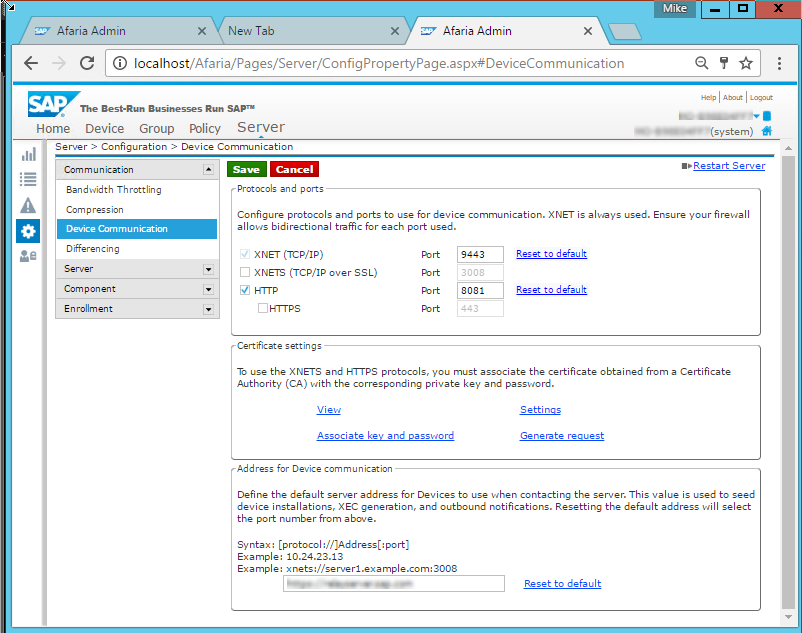The image size is (802, 633).
Task: Click the browser forward arrow
Action: (x=59, y=63)
